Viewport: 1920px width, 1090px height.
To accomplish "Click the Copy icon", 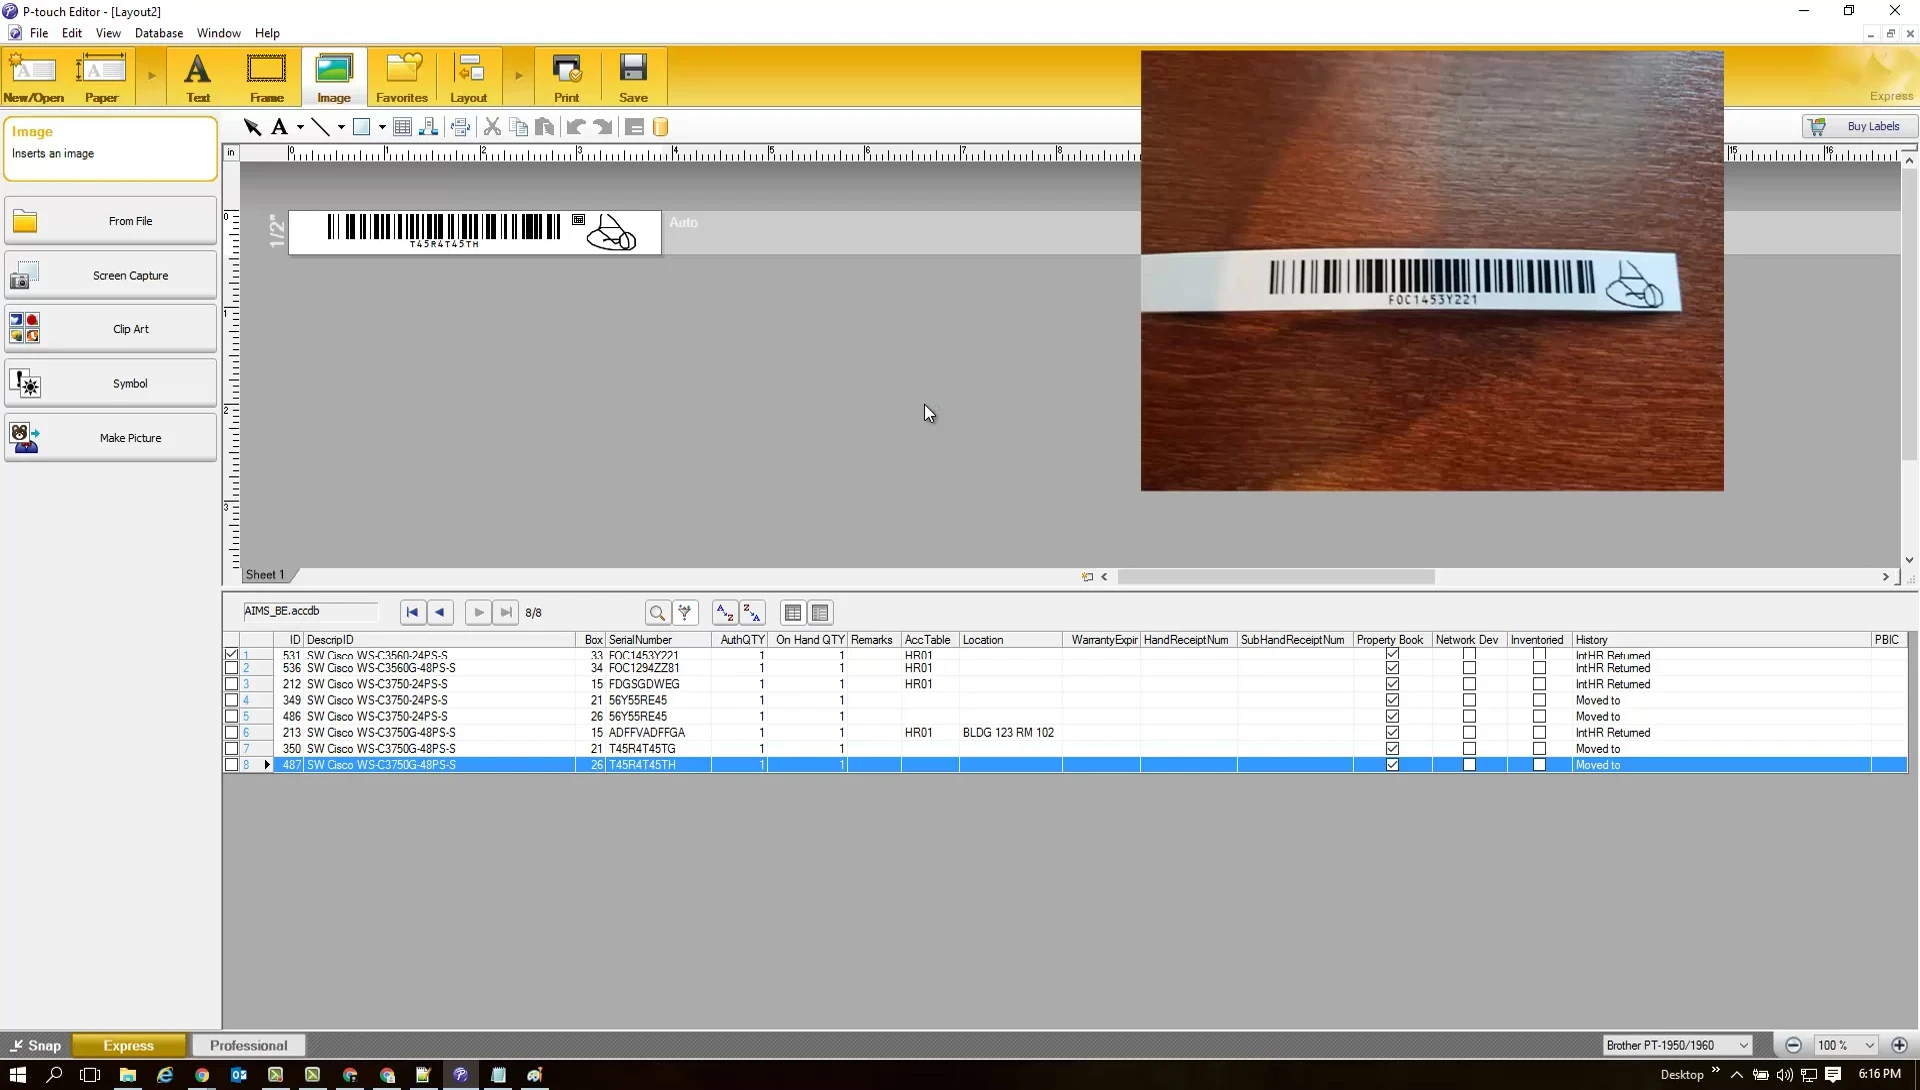I will 518,127.
